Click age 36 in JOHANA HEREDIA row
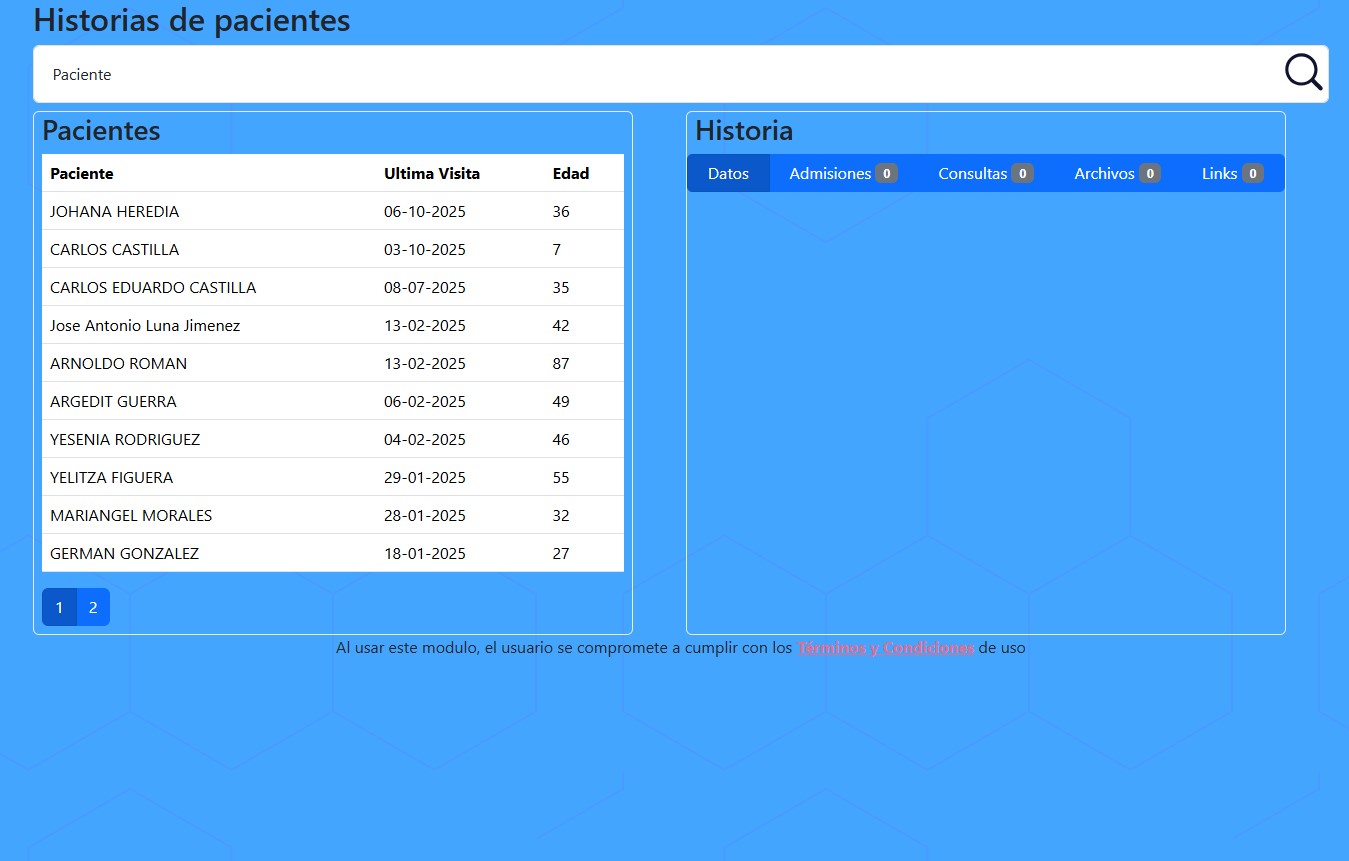This screenshot has width=1349, height=861. [561, 212]
